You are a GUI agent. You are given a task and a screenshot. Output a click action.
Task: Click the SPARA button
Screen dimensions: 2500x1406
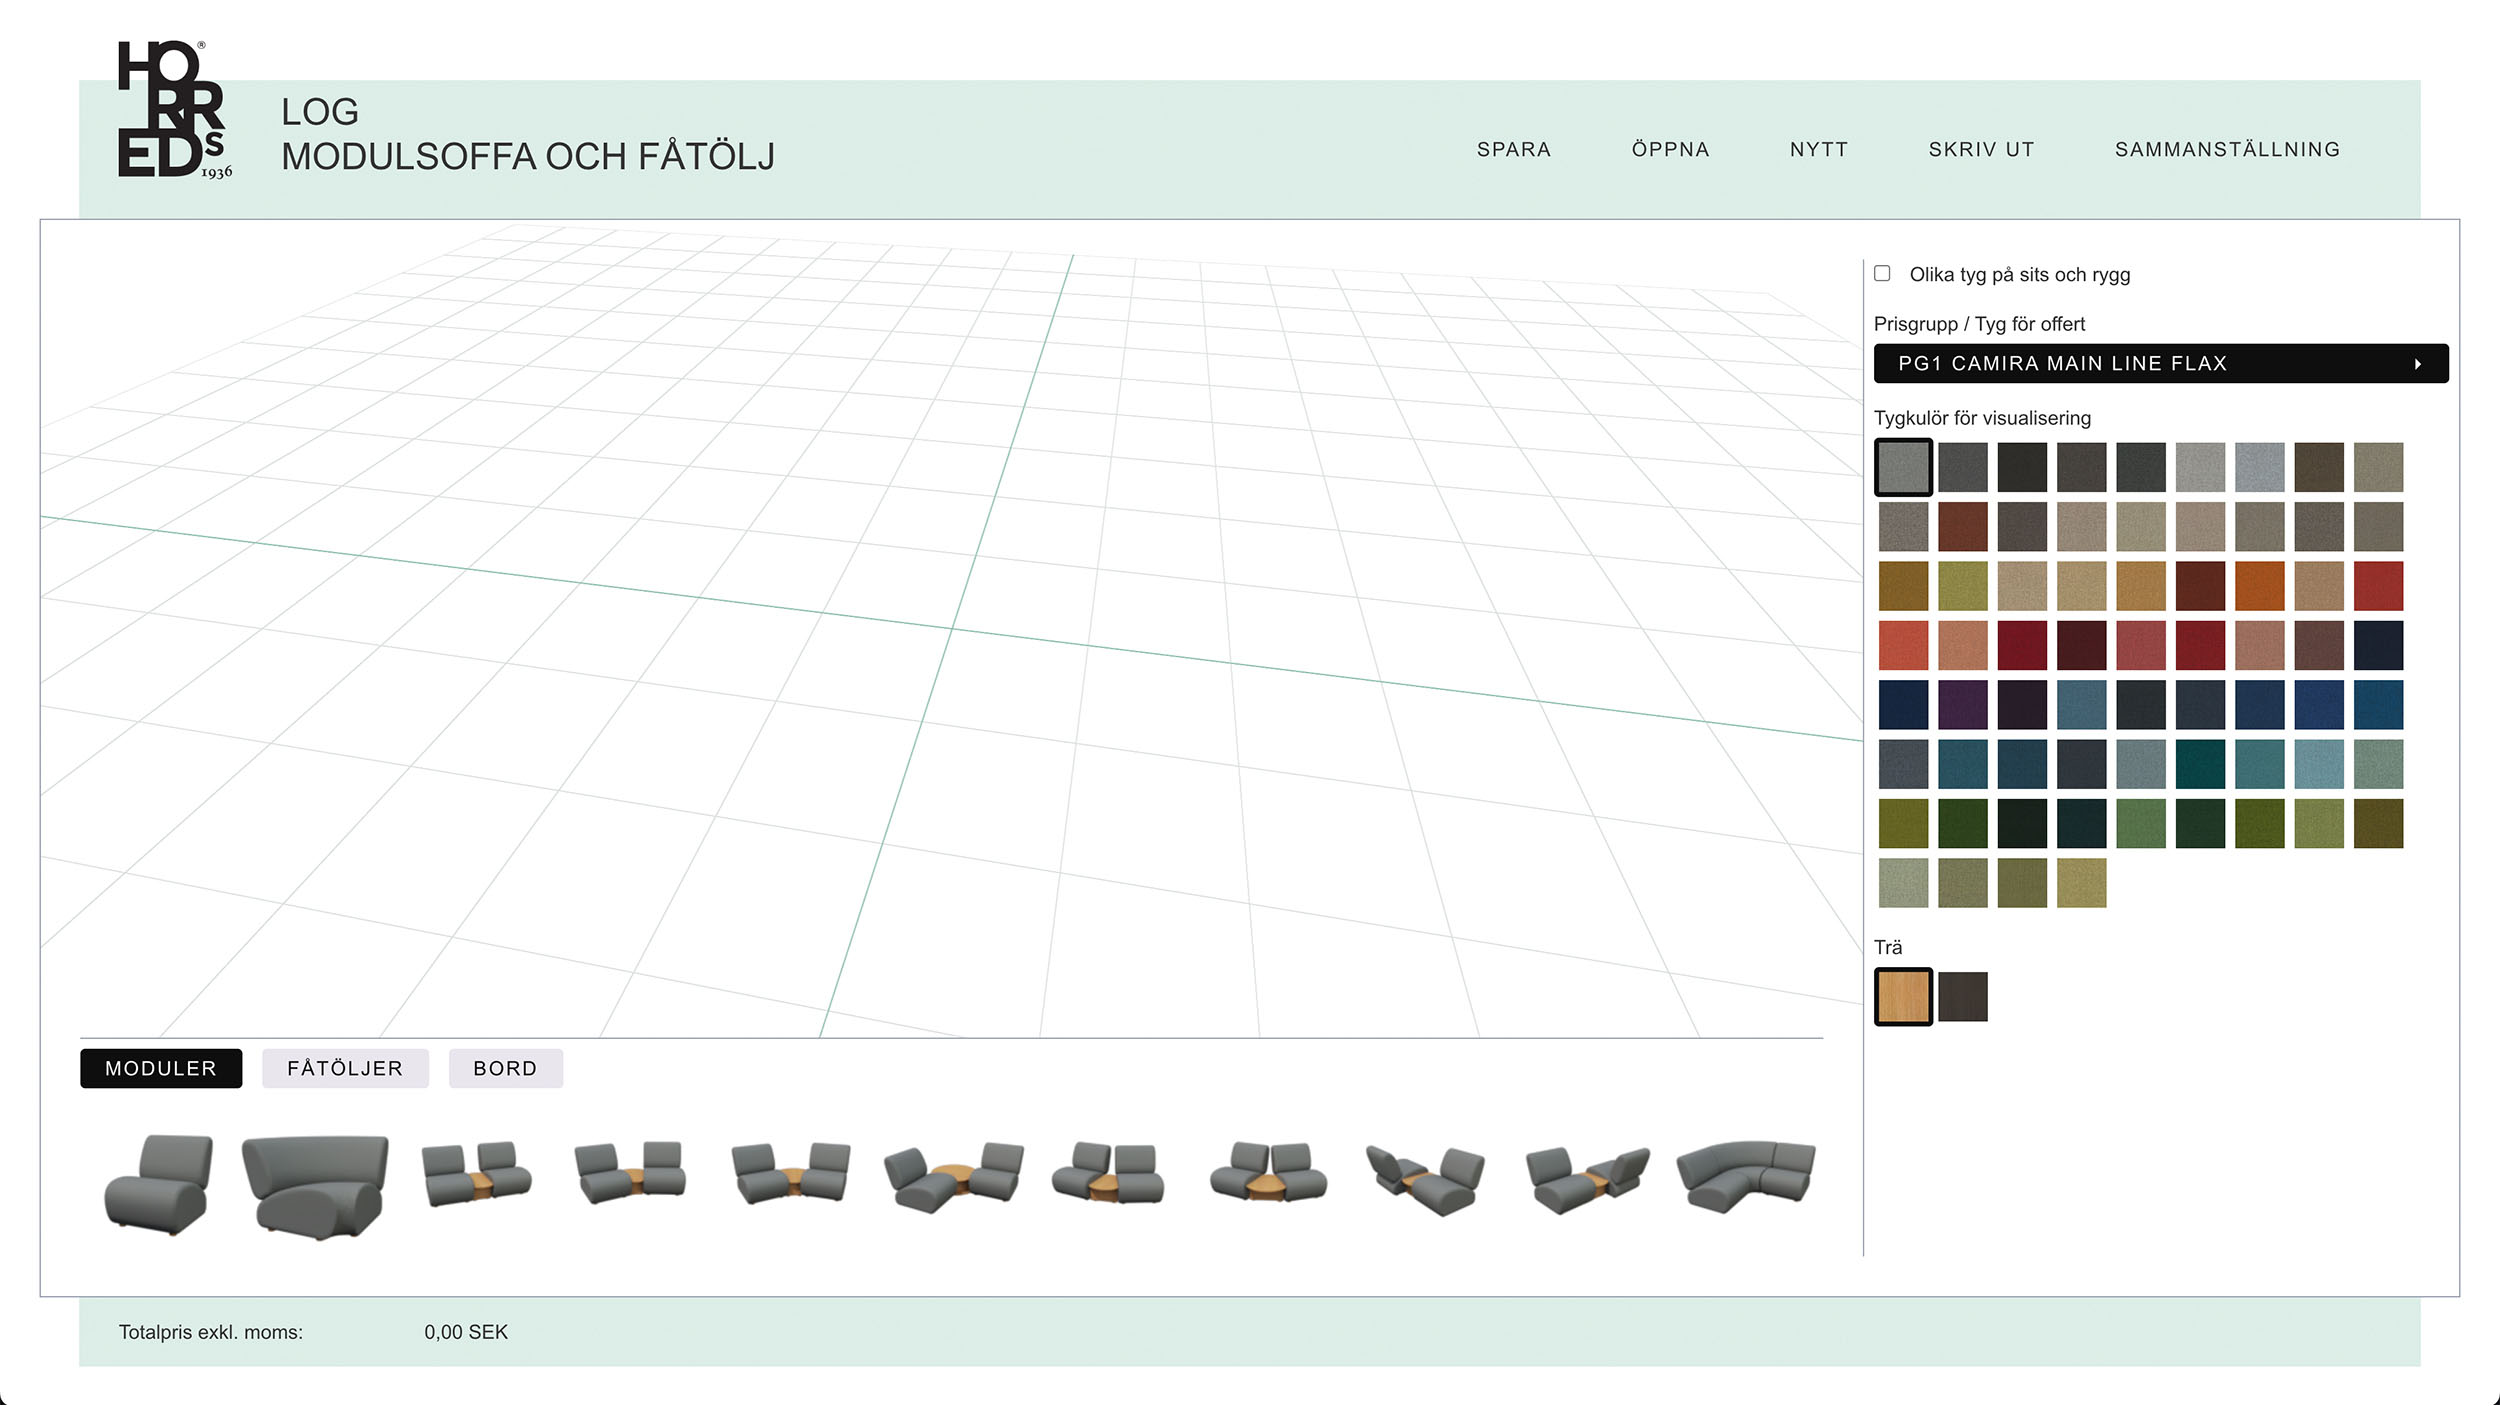click(1514, 150)
